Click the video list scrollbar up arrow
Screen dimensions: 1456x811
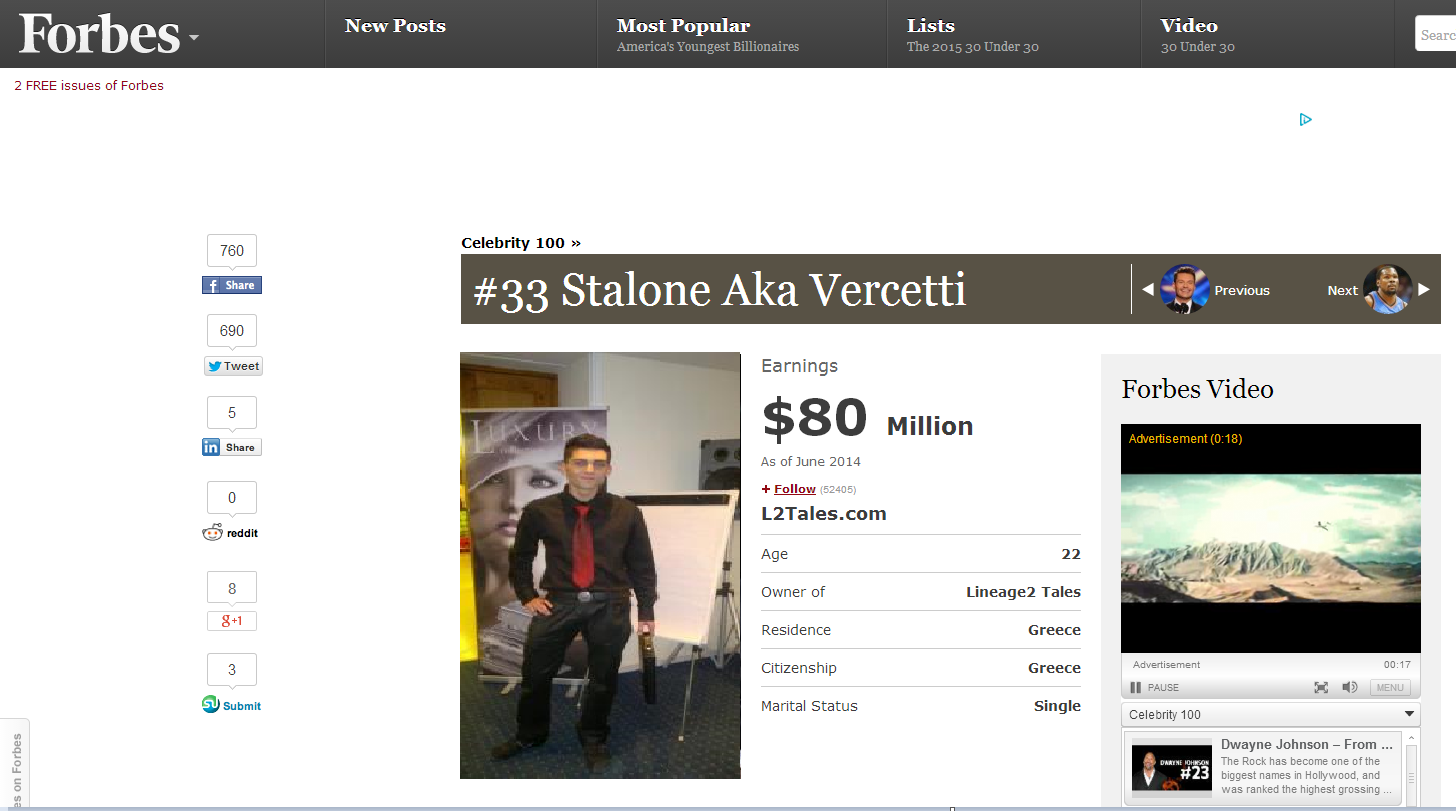[x=1411, y=738]
